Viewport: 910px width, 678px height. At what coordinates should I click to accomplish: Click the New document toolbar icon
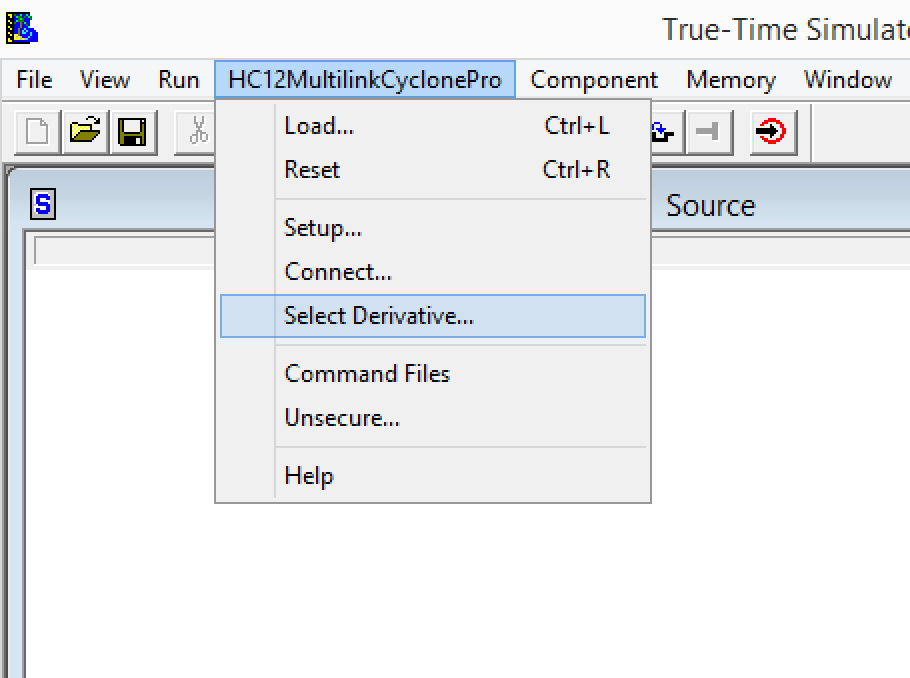point(37,132)
